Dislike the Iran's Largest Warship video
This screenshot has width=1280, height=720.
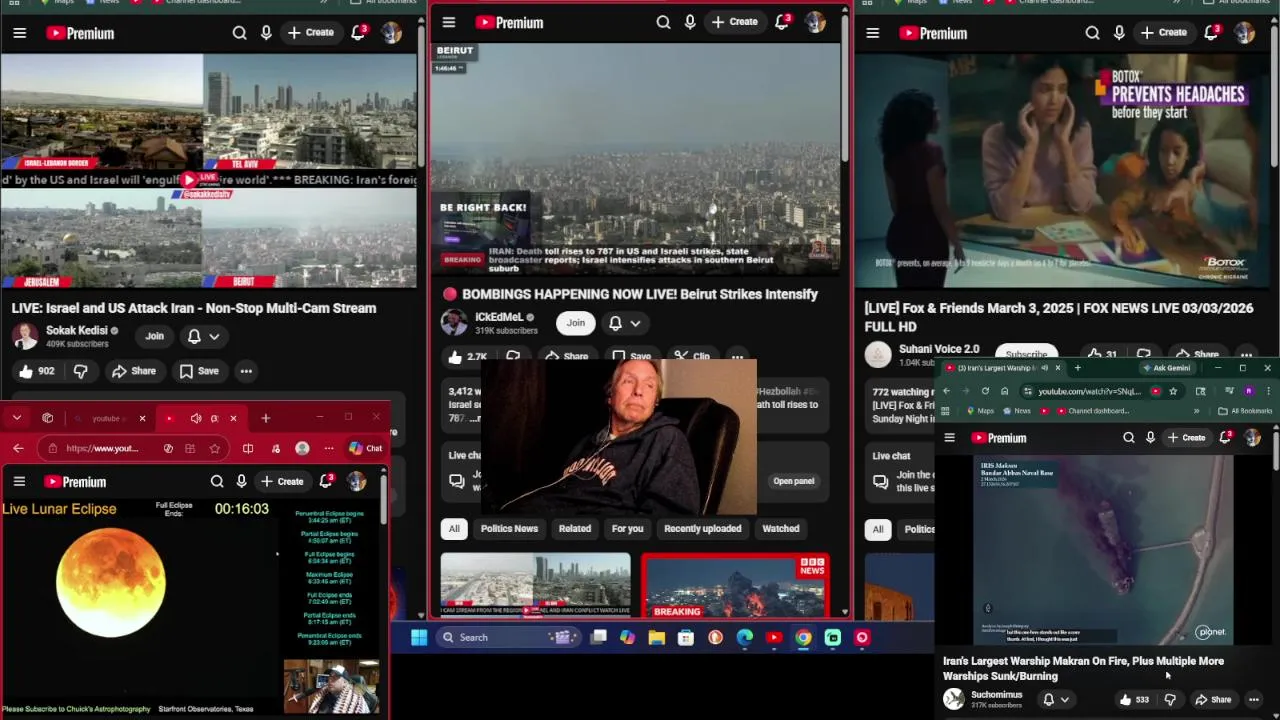(1170, 700)
